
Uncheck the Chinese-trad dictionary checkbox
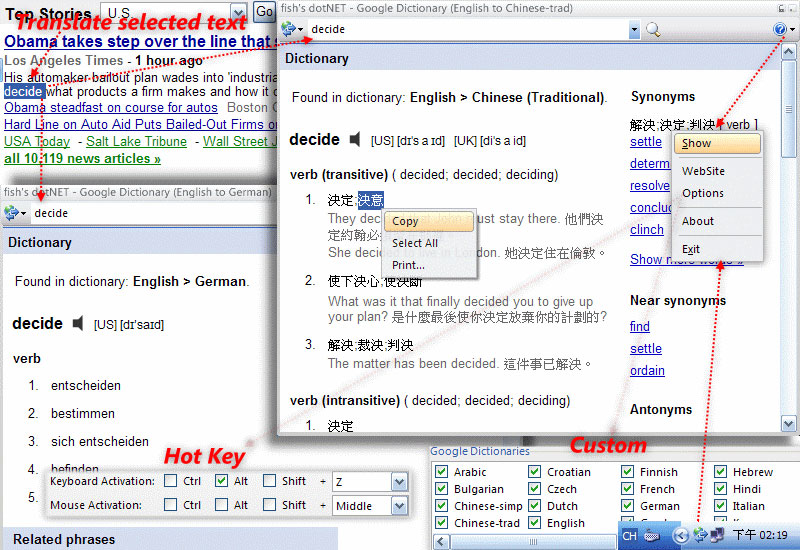point(441,522)
